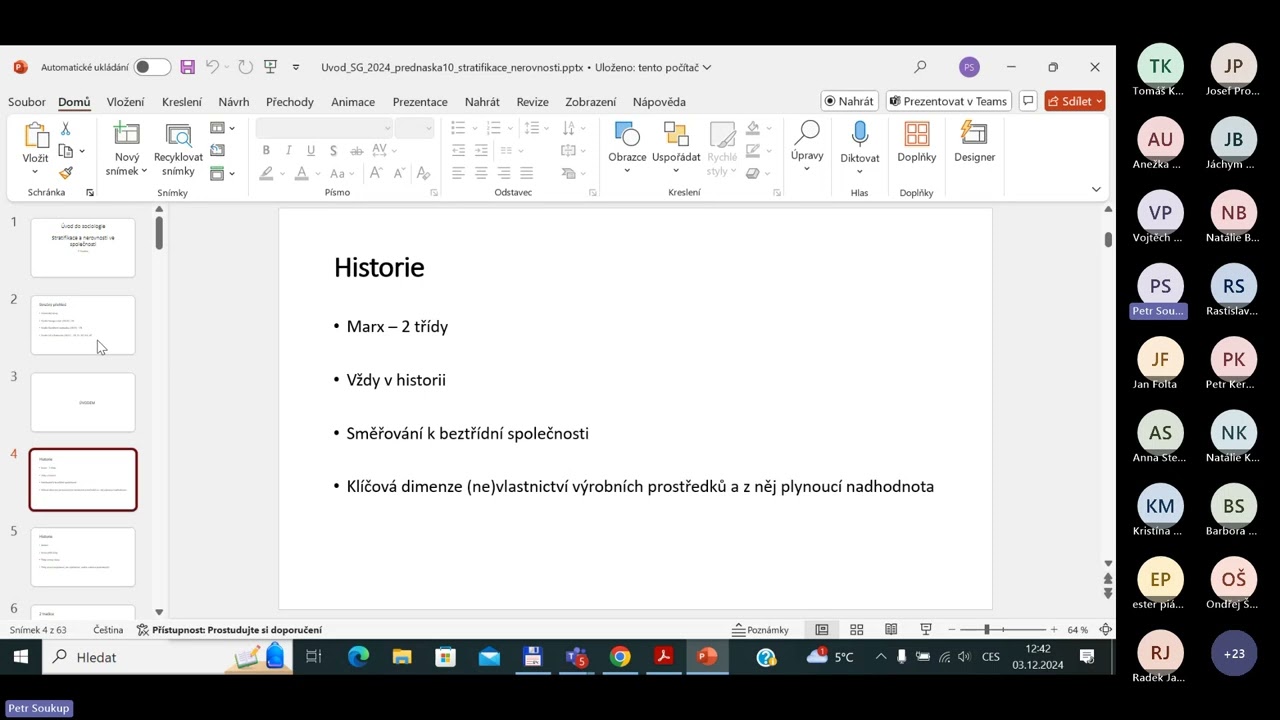Select slide 5 thumbnail
Screen dimensions: 1280x720
pos(83,556)
